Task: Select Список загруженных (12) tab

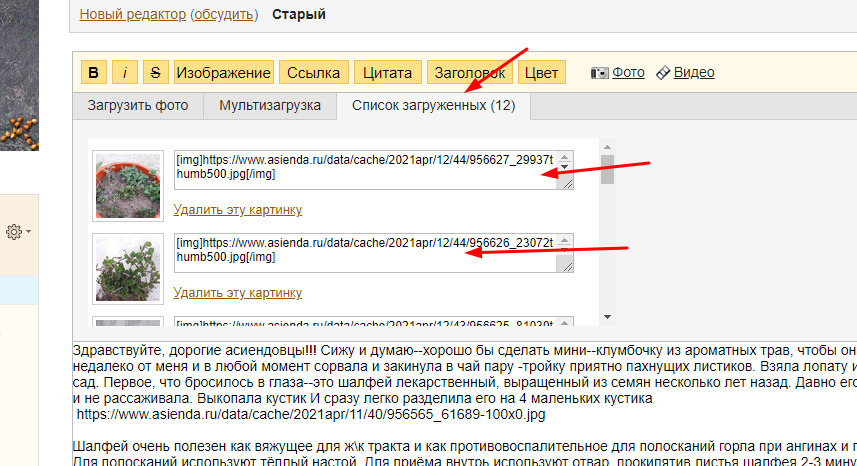Action: pyautogui.click(x=433, y=105)
